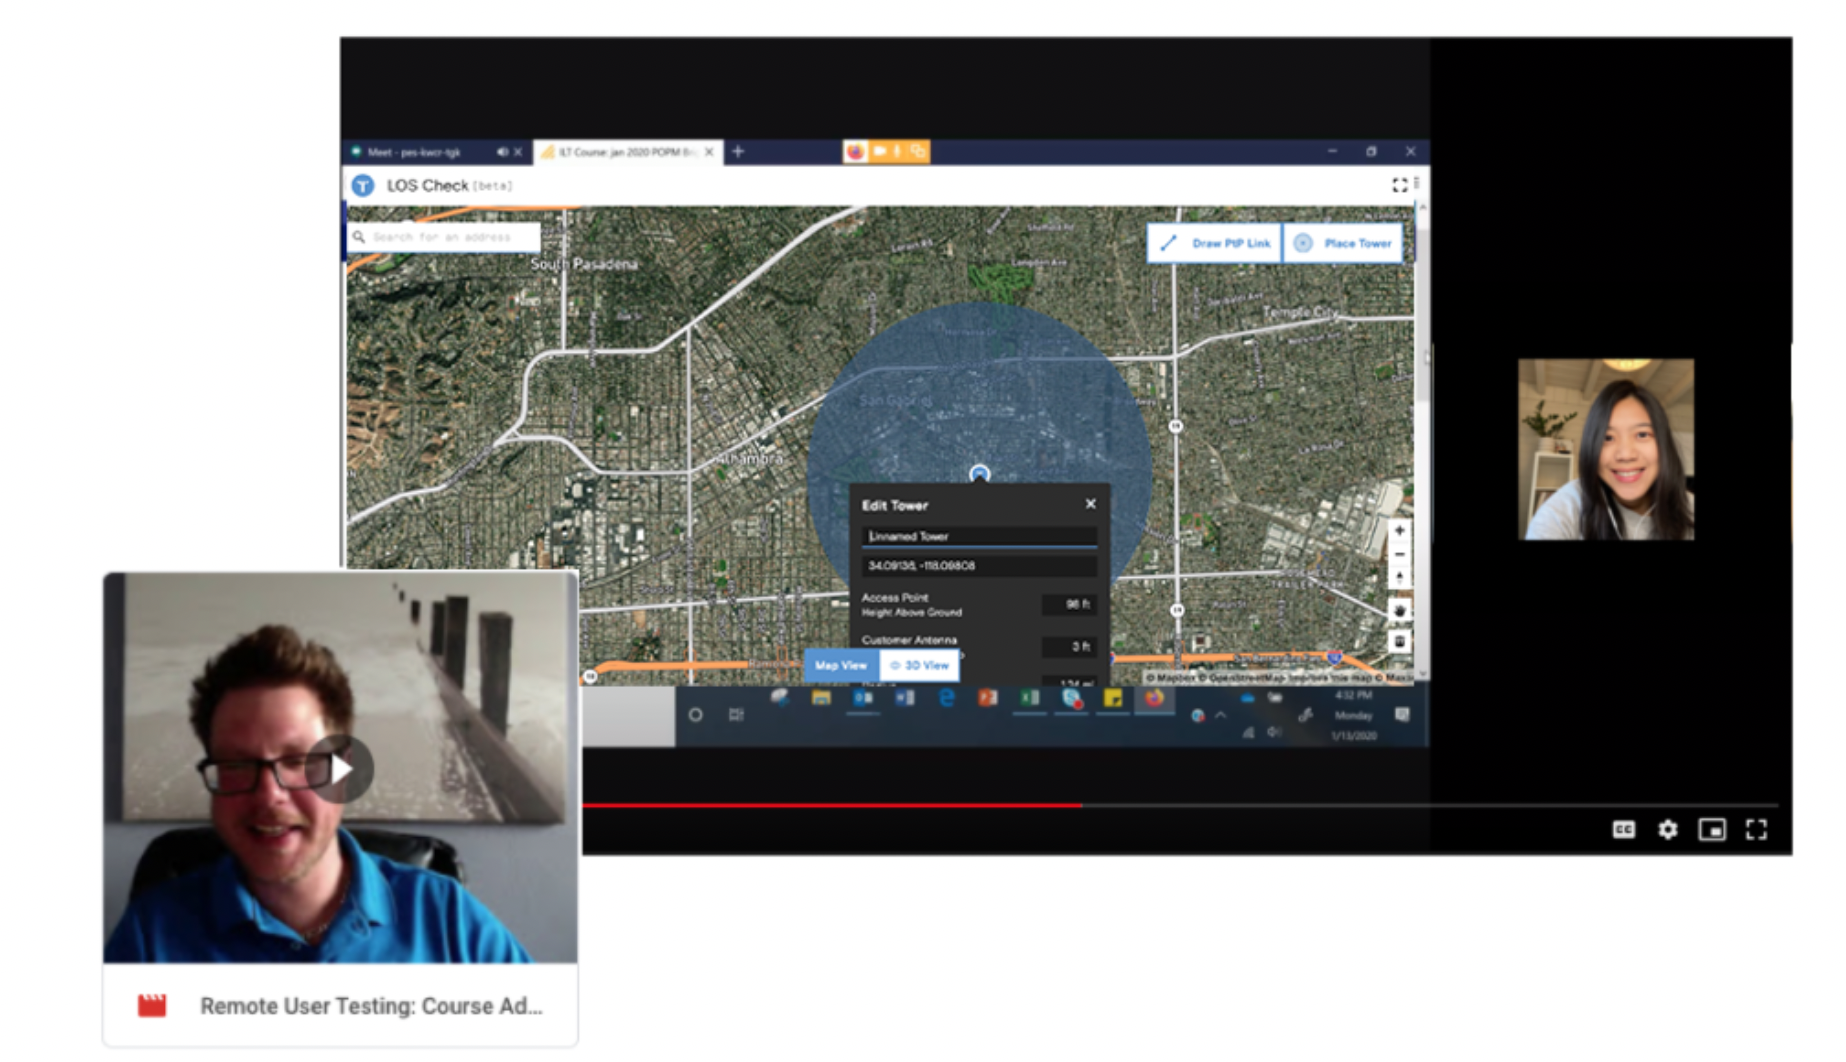
Task: Open Windows Cortana search circle
Action: click(x=696, y=714)
